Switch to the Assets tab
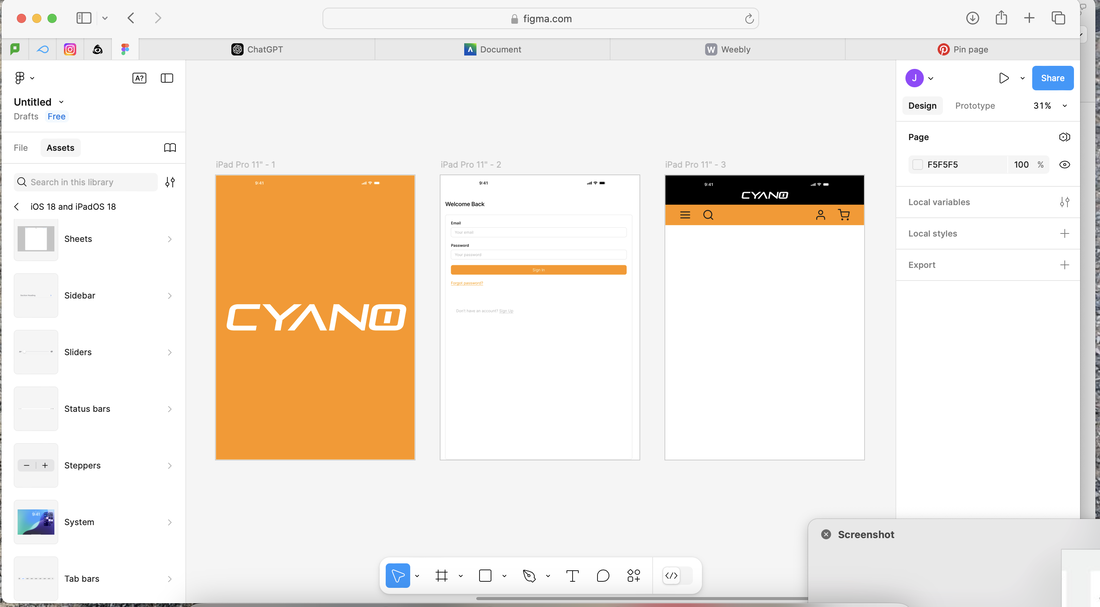Image resolution: width=1100 pixels, height=607 pixels. click(x=60, y=148)
